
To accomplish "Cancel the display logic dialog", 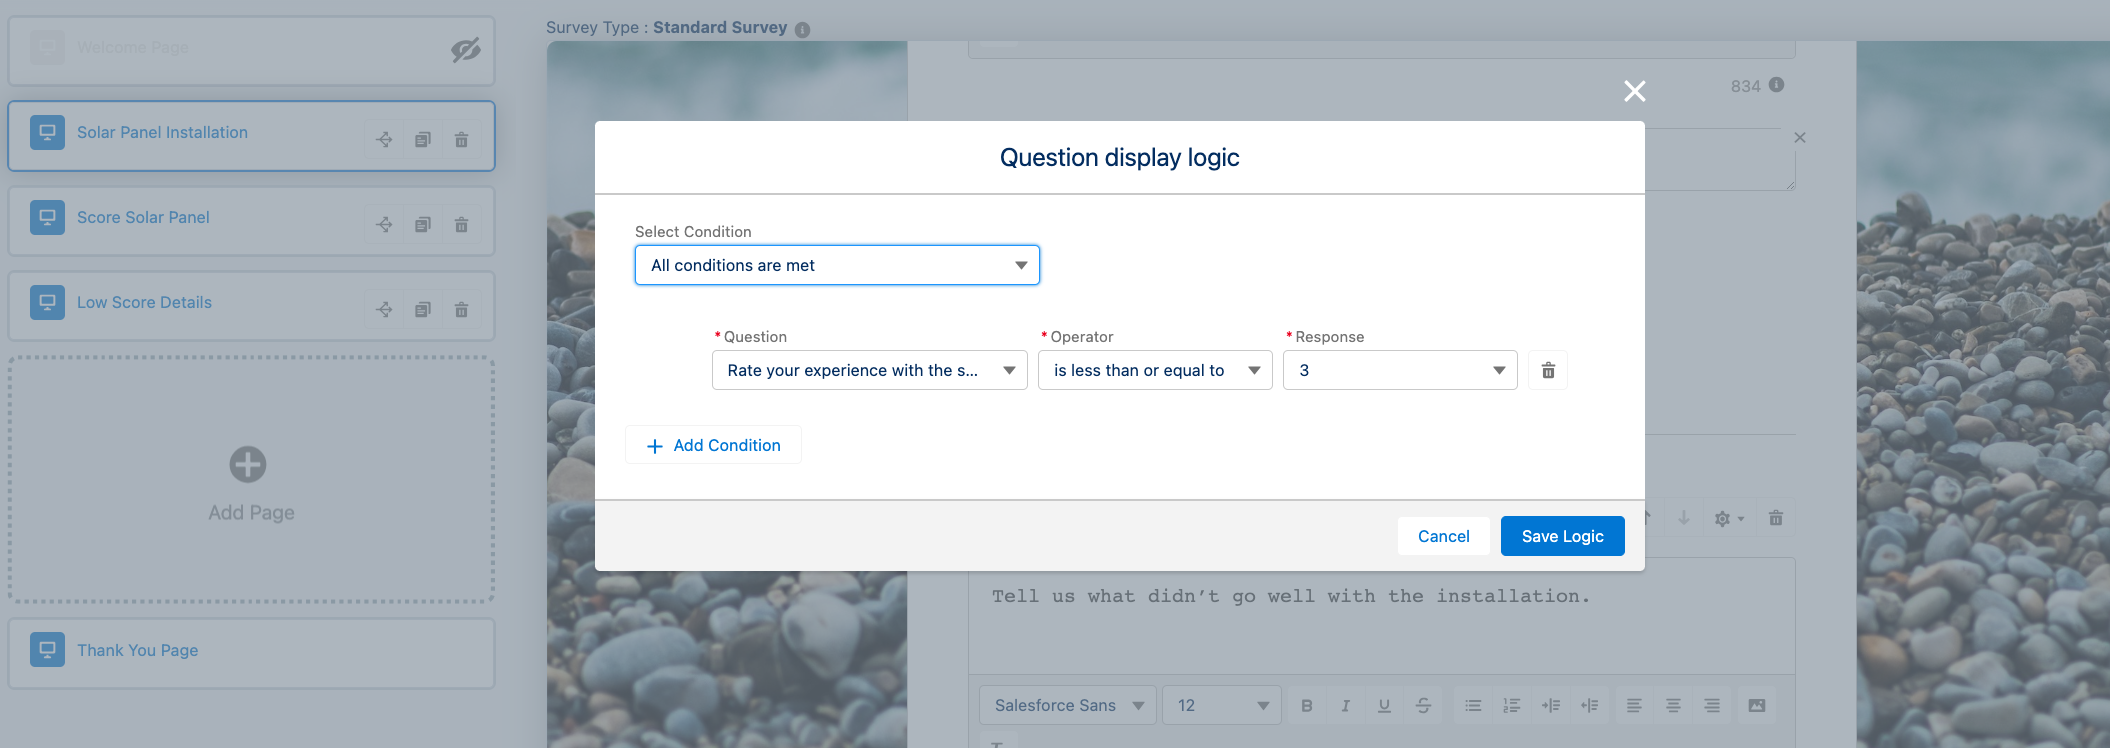I will tap(1443, 536).
